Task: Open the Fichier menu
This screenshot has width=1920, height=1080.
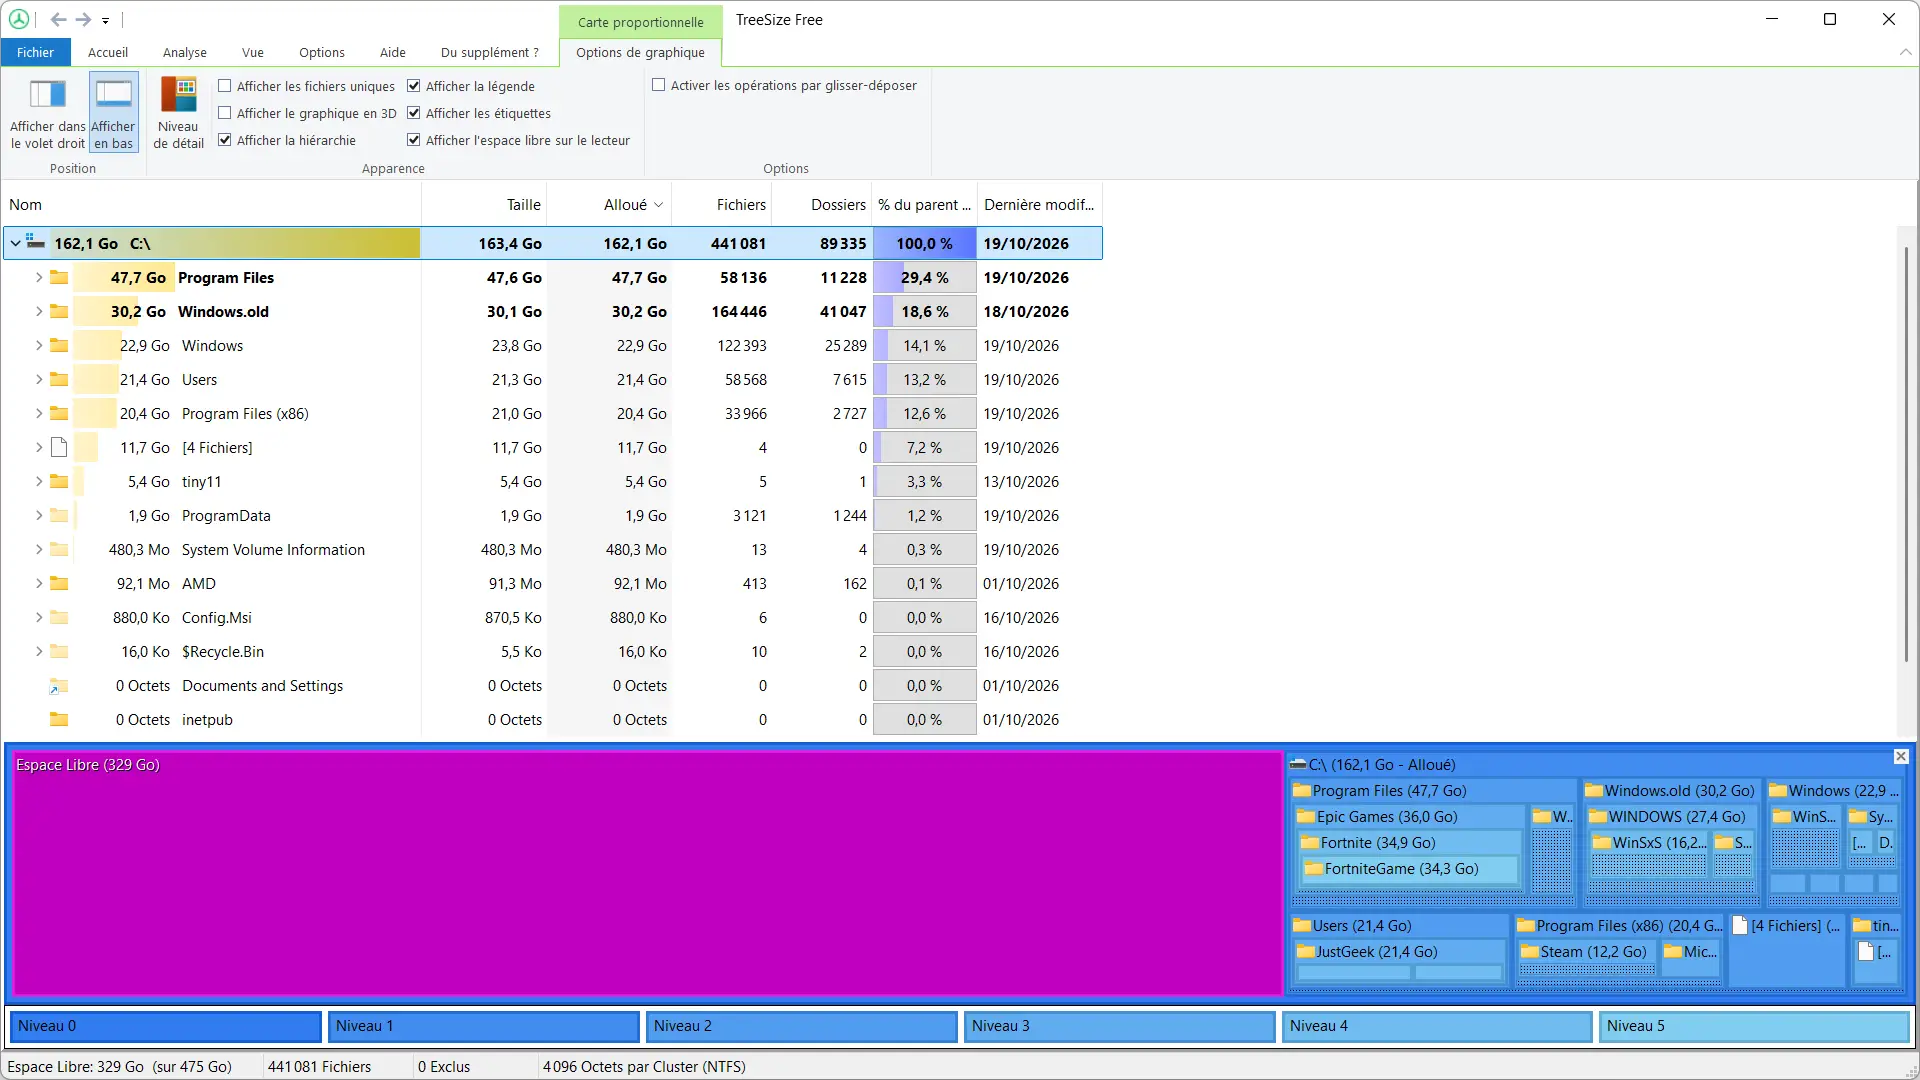Action: (35, 52)
